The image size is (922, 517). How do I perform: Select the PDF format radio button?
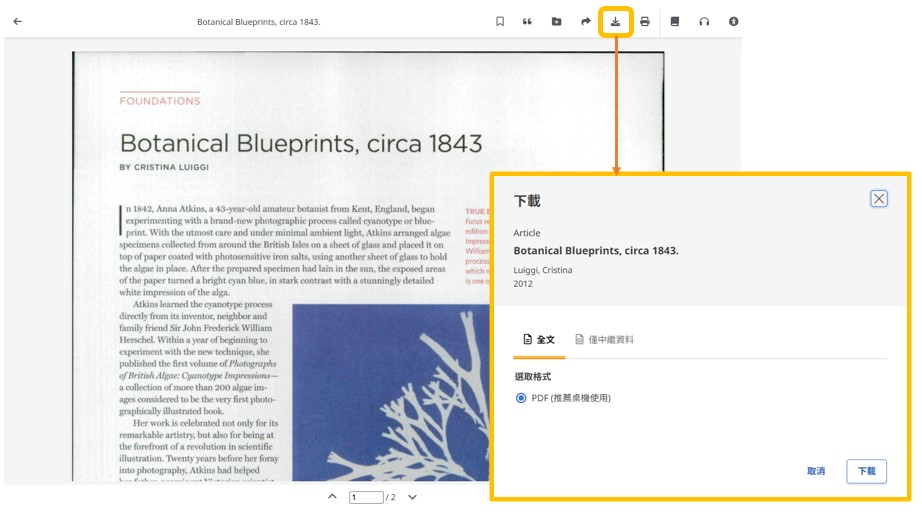(x=521, y=398)
